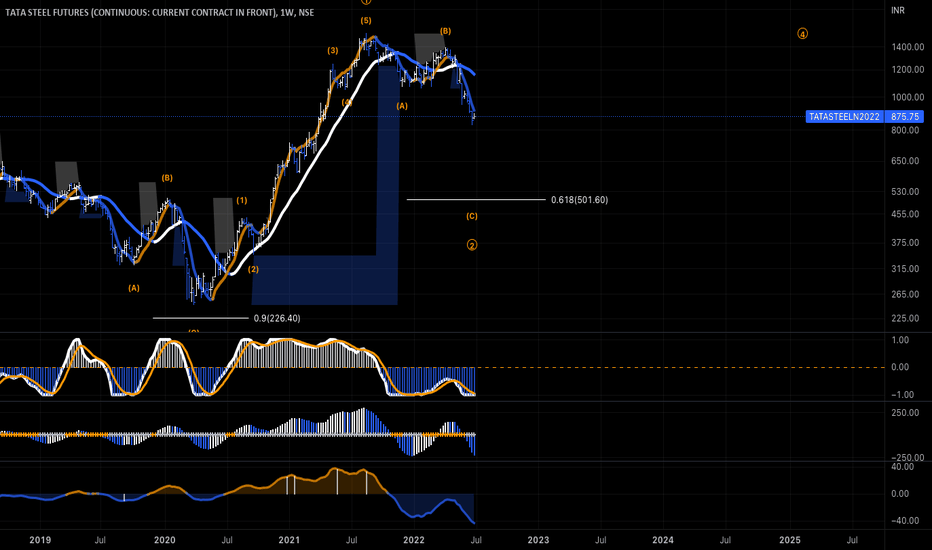Click the 1.00 oscillator scale value
The height and width of the screenshot is (550, 932).
[x=900, y=340]
